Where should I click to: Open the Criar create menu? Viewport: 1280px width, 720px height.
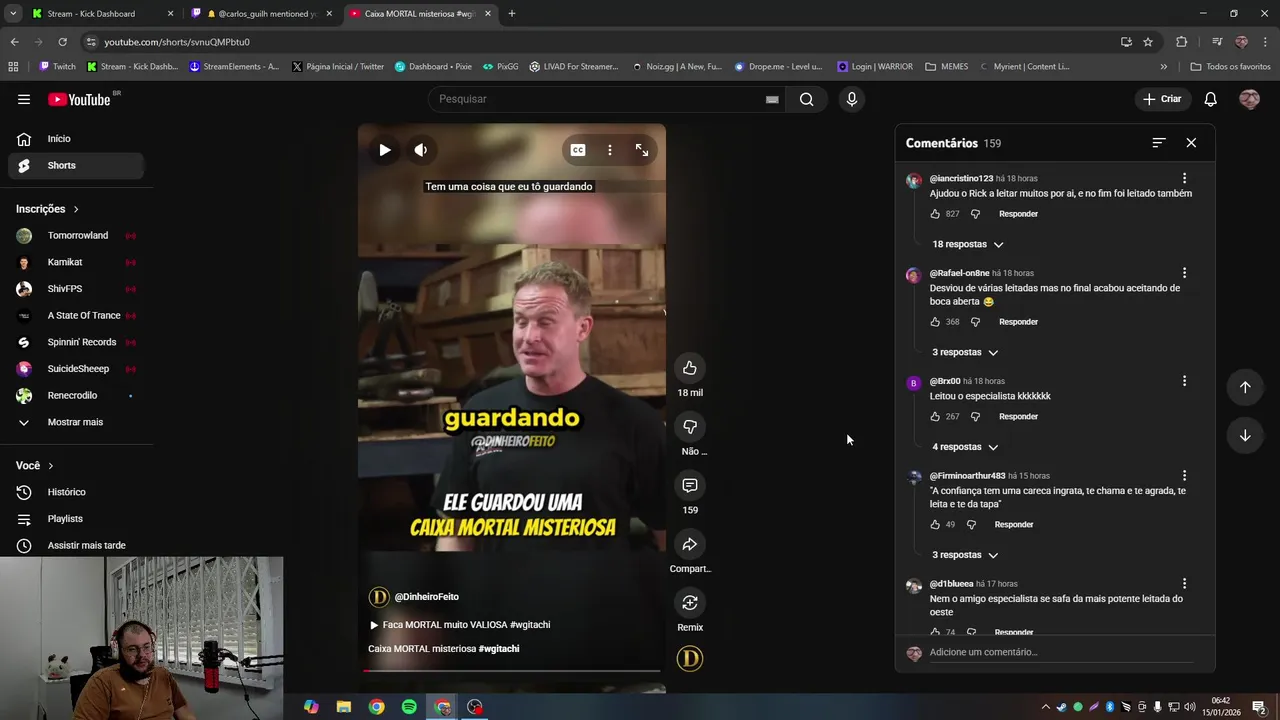tap(1163, 99)
